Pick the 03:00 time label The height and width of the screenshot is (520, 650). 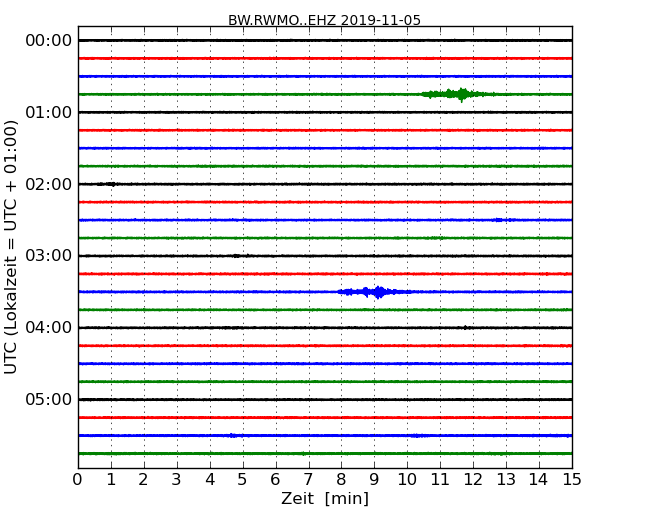(x=49, y=255)
